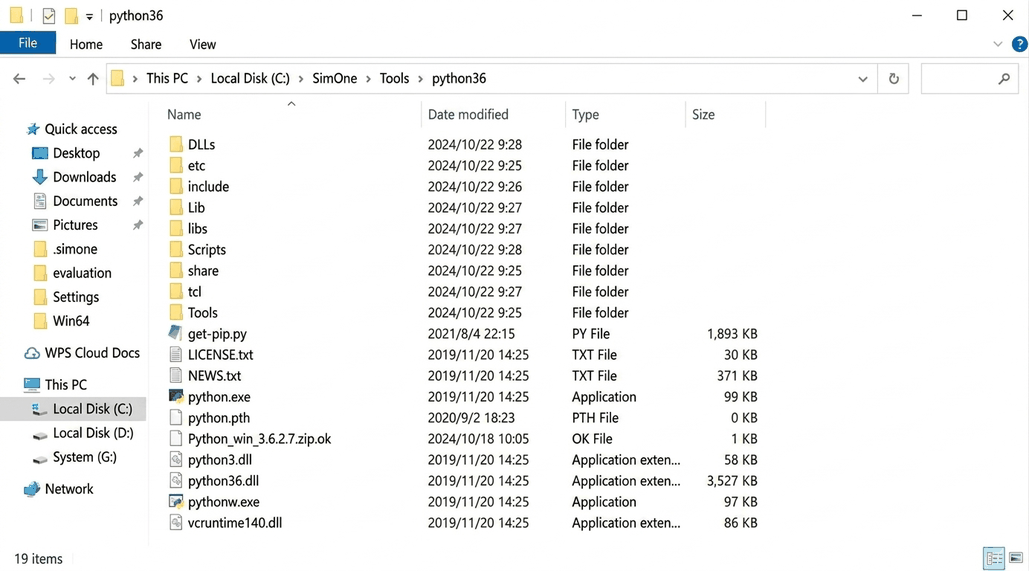The width and height of the screenshot is (1029, 571).
Task: Sort by Name column header
Action: click(x=184, y=114)
